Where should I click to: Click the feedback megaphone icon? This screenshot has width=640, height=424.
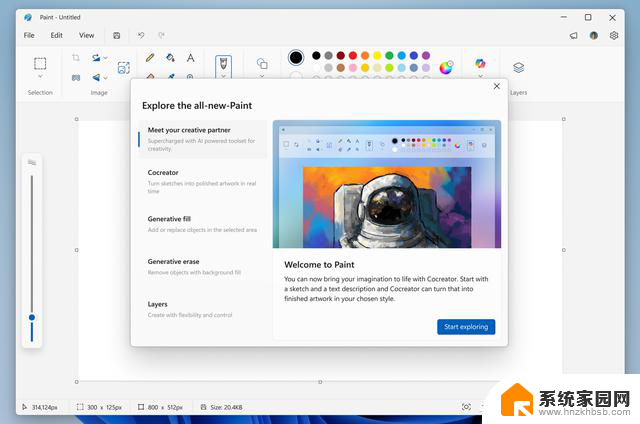pyautogui.click(x=573, y=36)
